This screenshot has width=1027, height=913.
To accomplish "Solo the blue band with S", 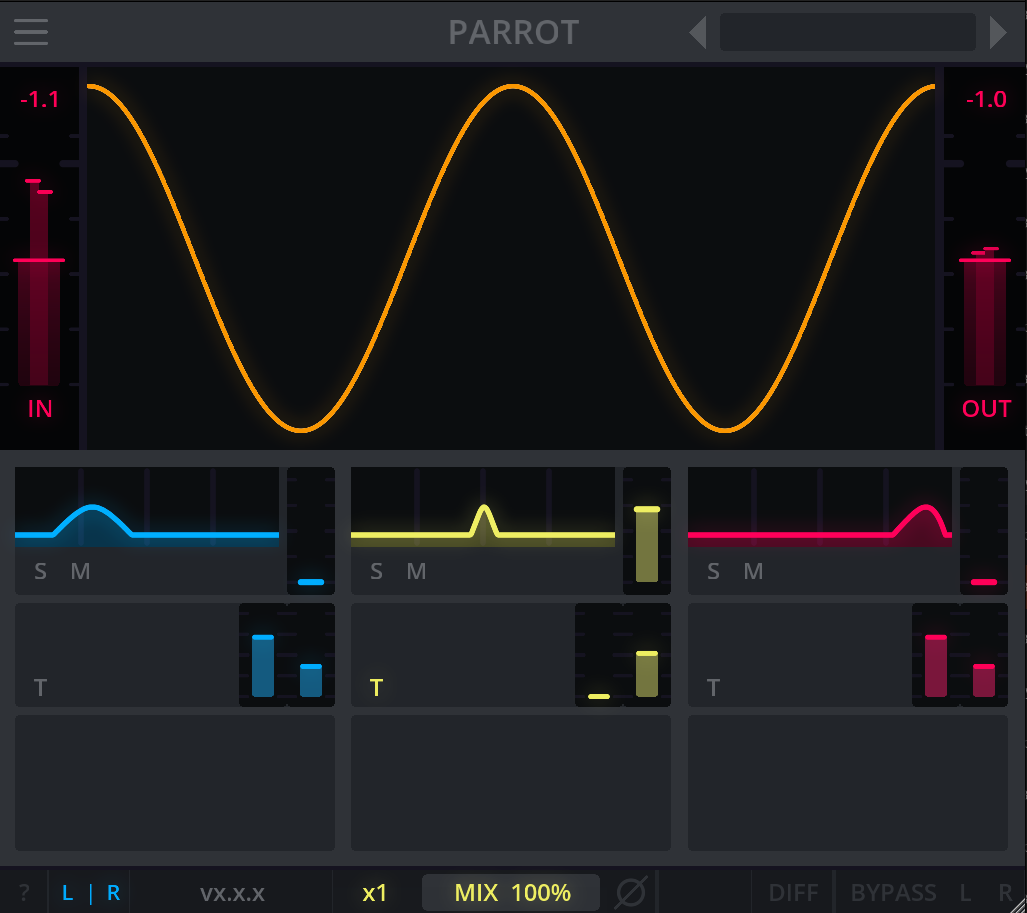I will (x=40, y=571).
